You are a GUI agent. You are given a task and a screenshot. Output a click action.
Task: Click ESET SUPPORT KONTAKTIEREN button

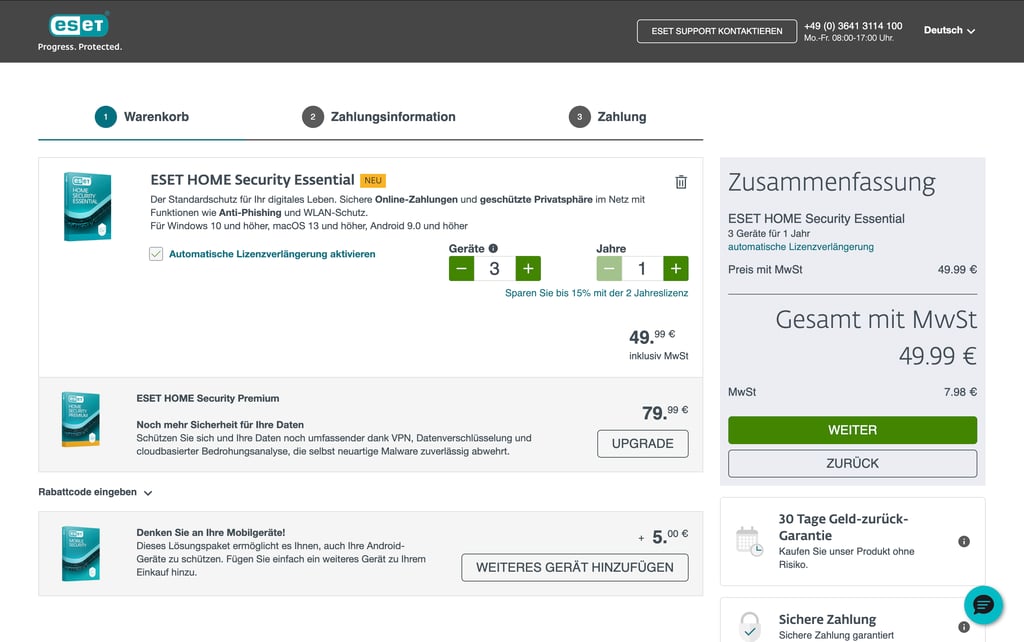tap(716, 31)
